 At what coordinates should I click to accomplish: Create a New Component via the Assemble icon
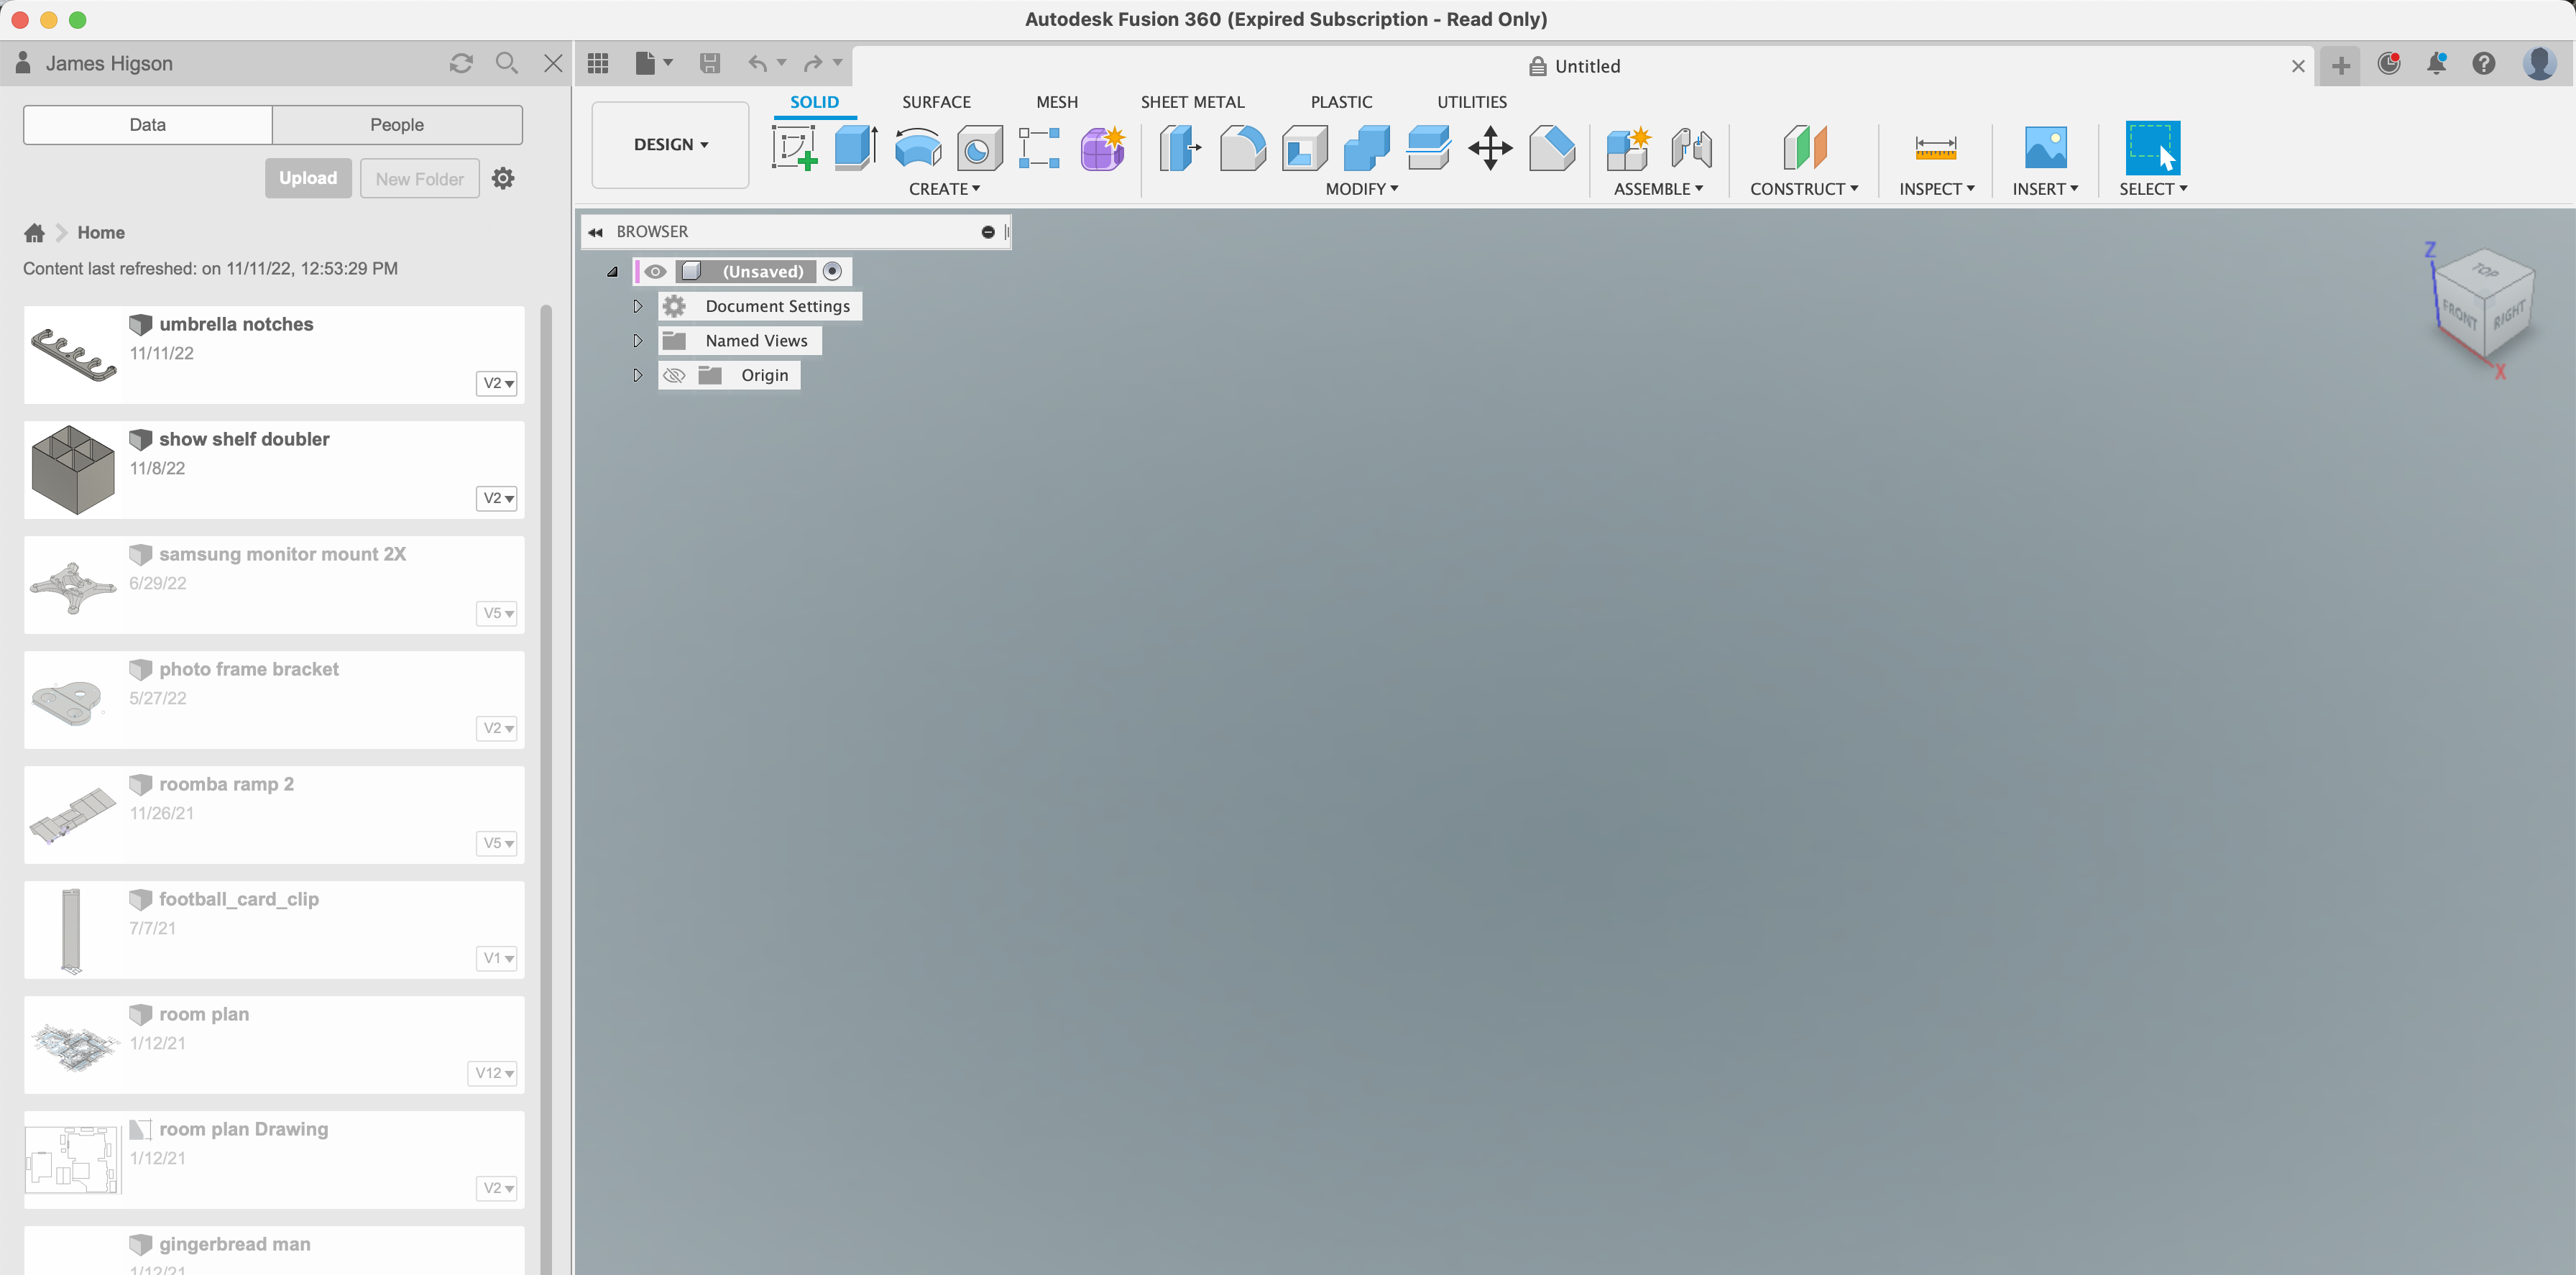(x=1627, y=148)
